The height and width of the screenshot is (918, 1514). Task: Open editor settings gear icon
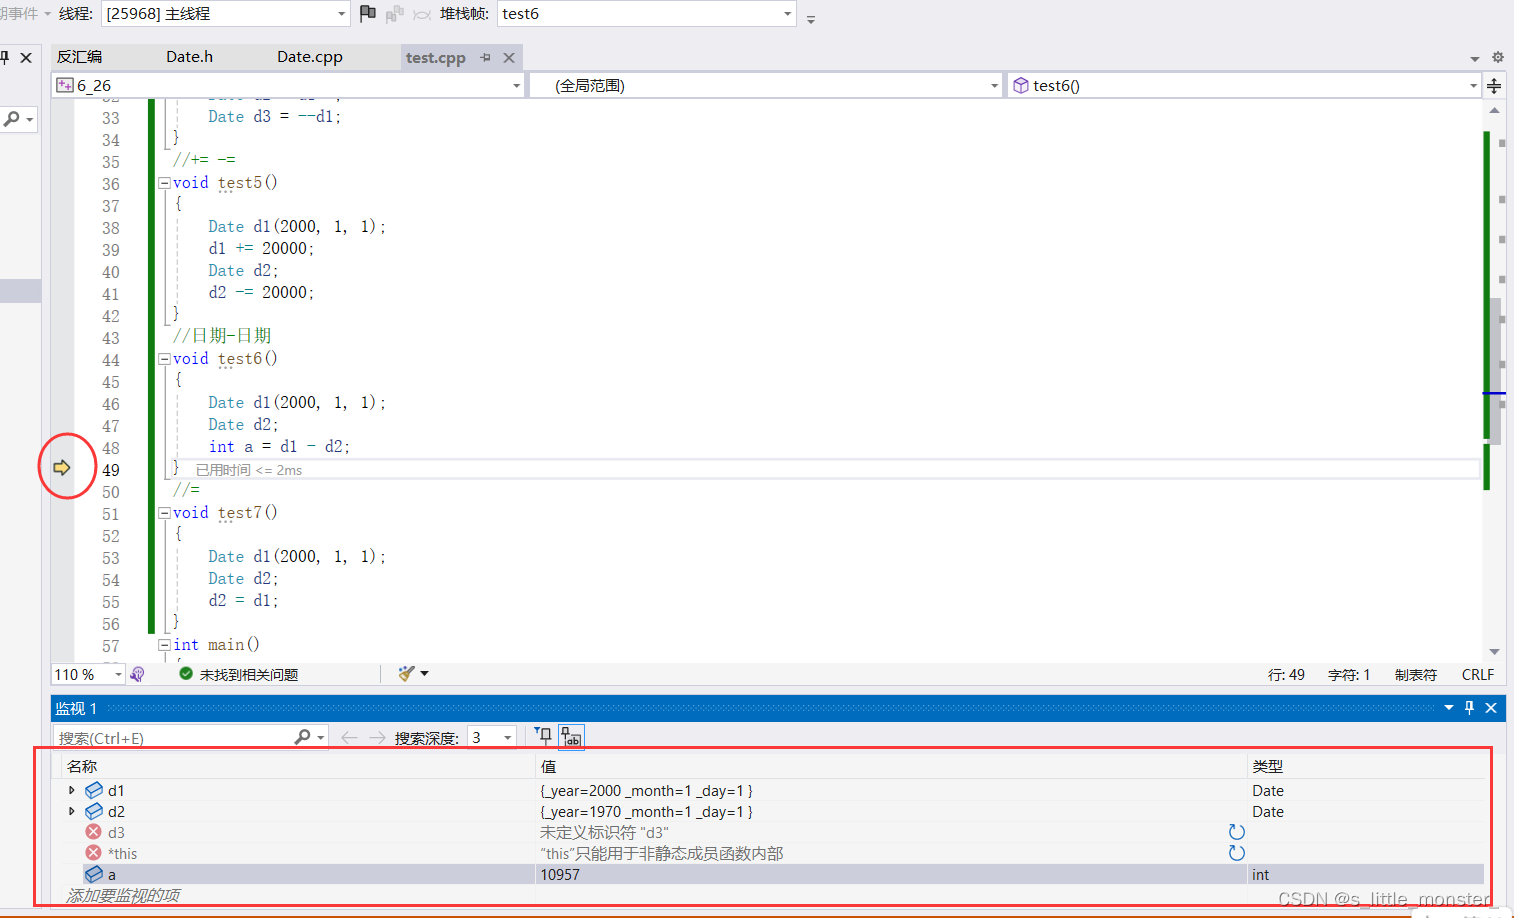pos(1497,57)
